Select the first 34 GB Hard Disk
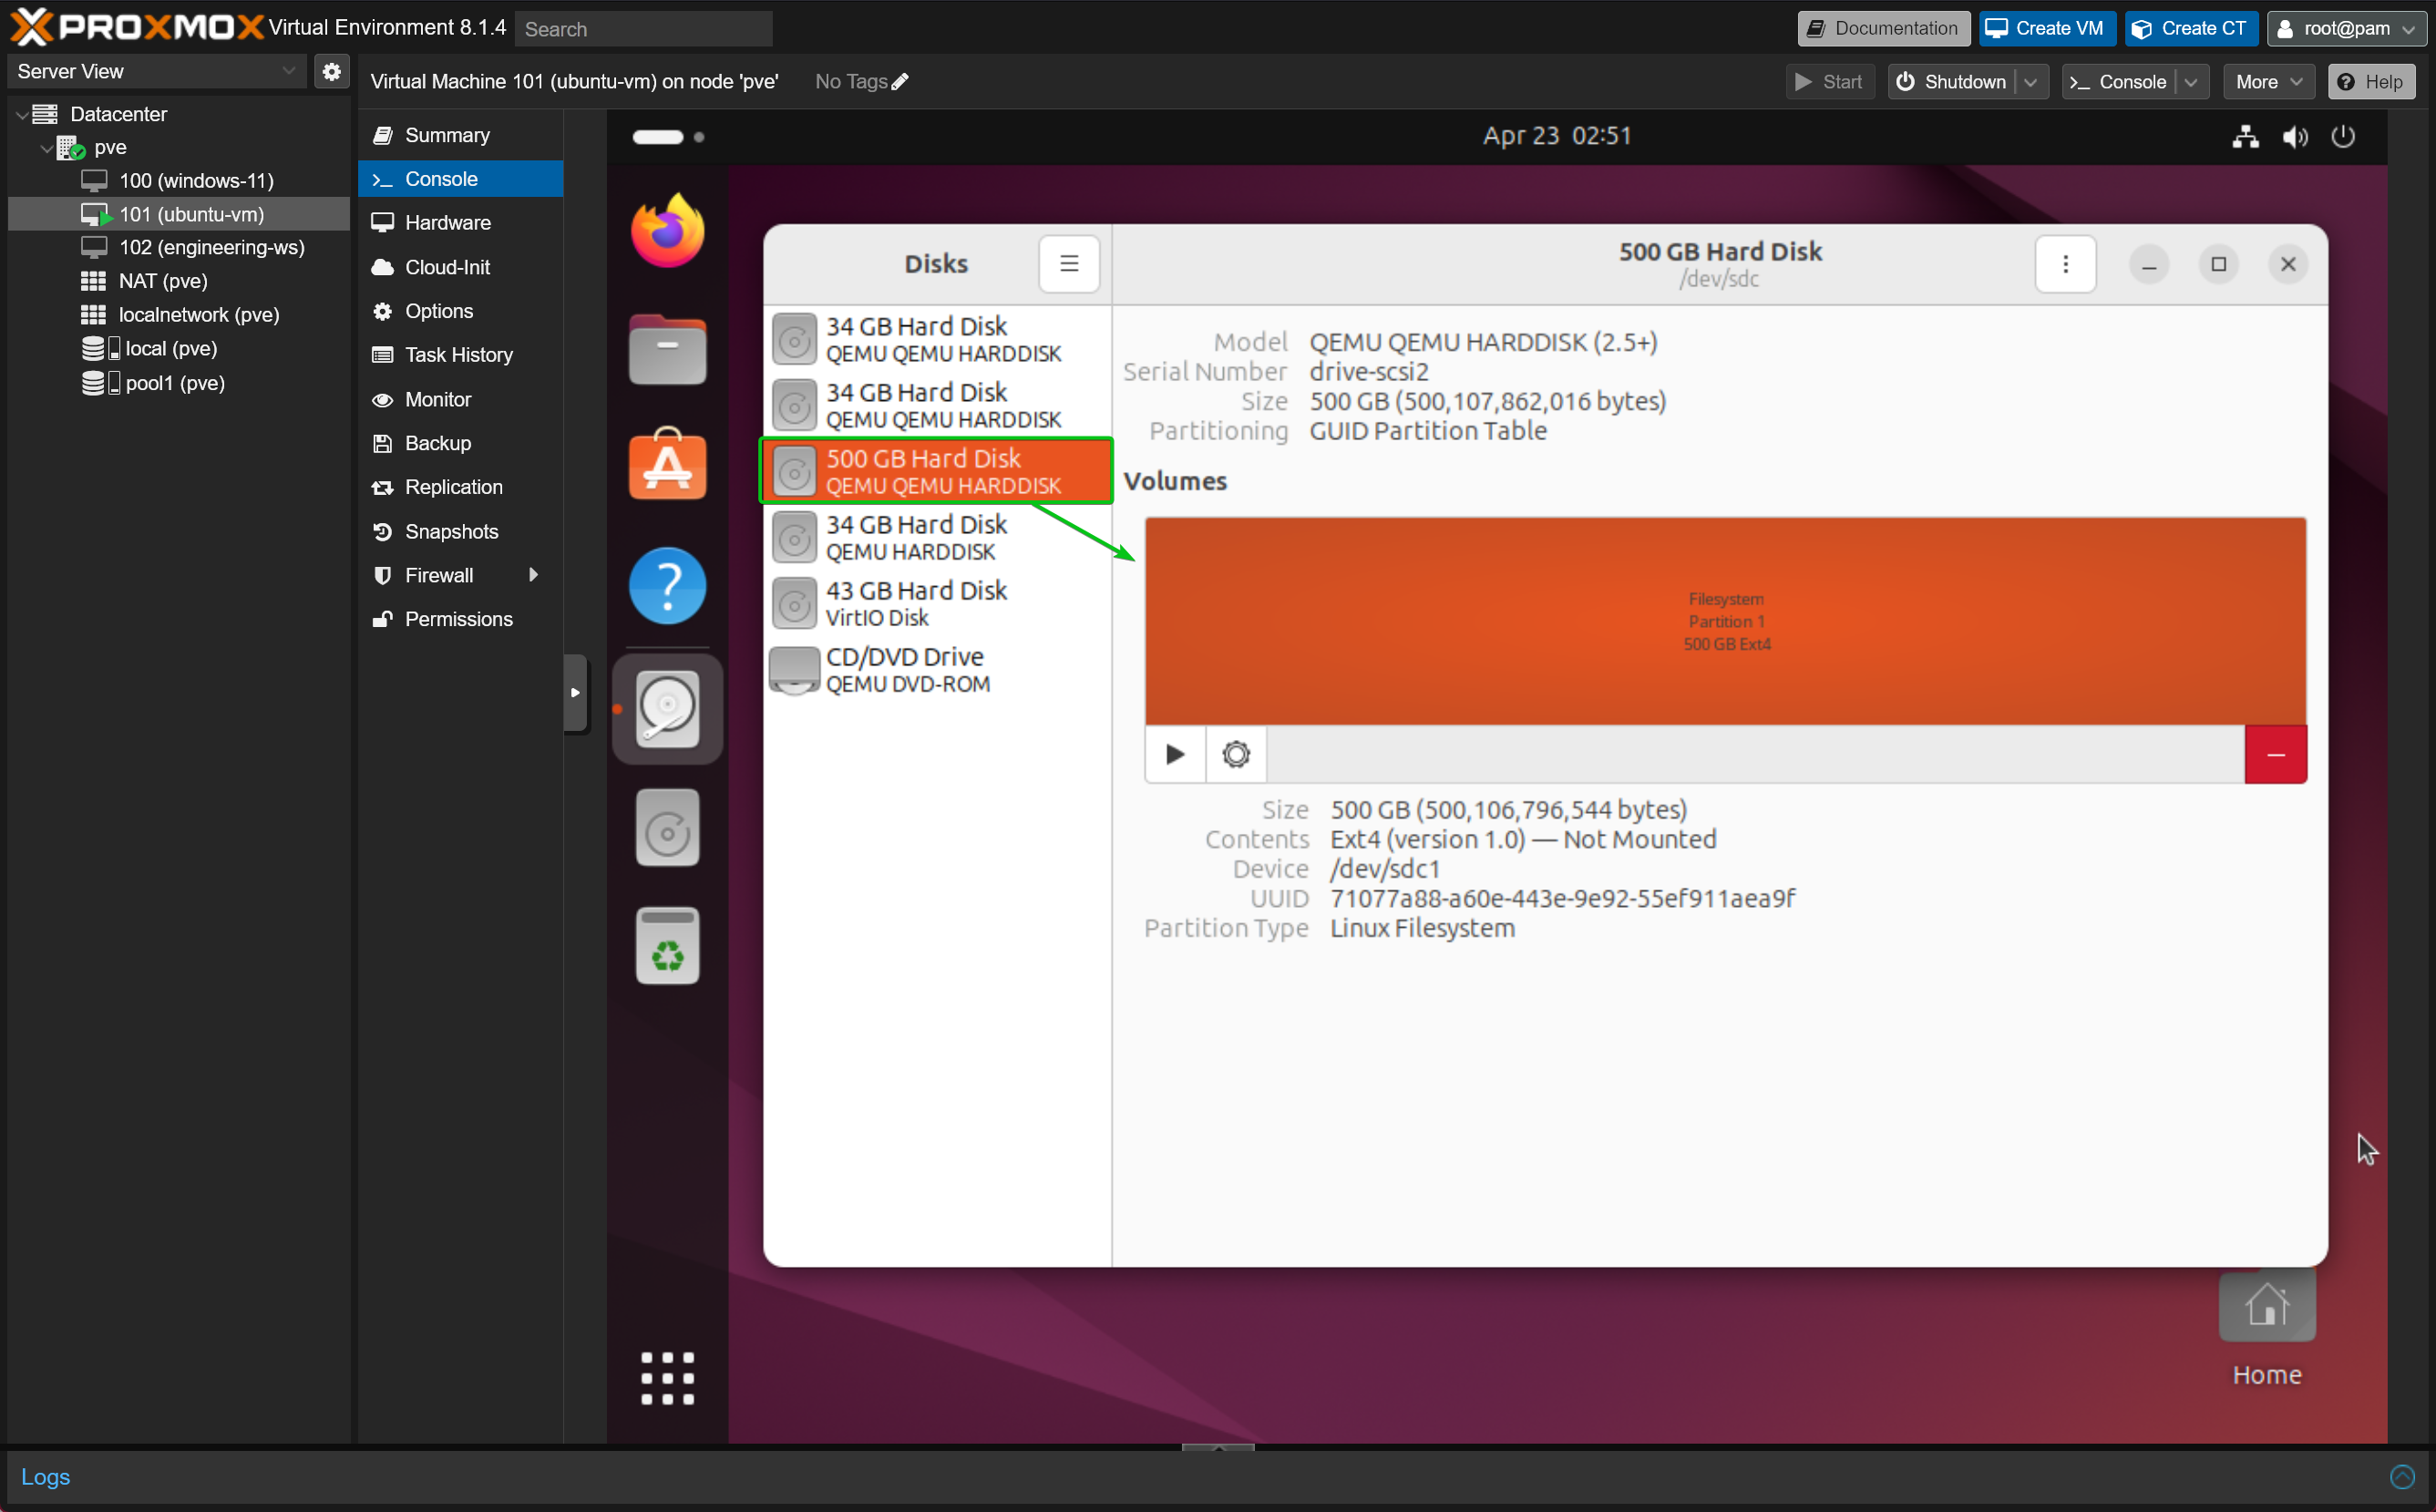 (x=937, y=339)
